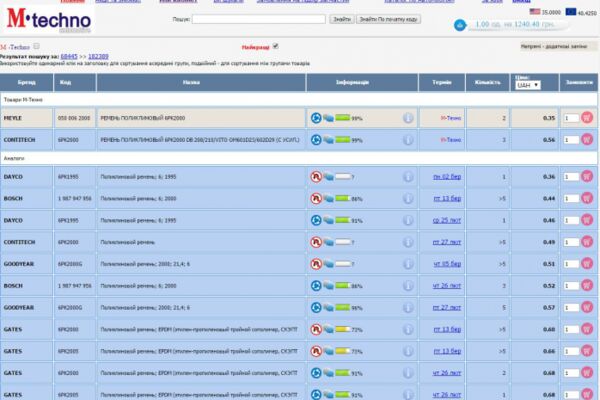Image resolution: width=600 pixels, height=400 pixels.
Task: Click chat bubbles icon in MEYLE row
Action: [x=328, y=118]
